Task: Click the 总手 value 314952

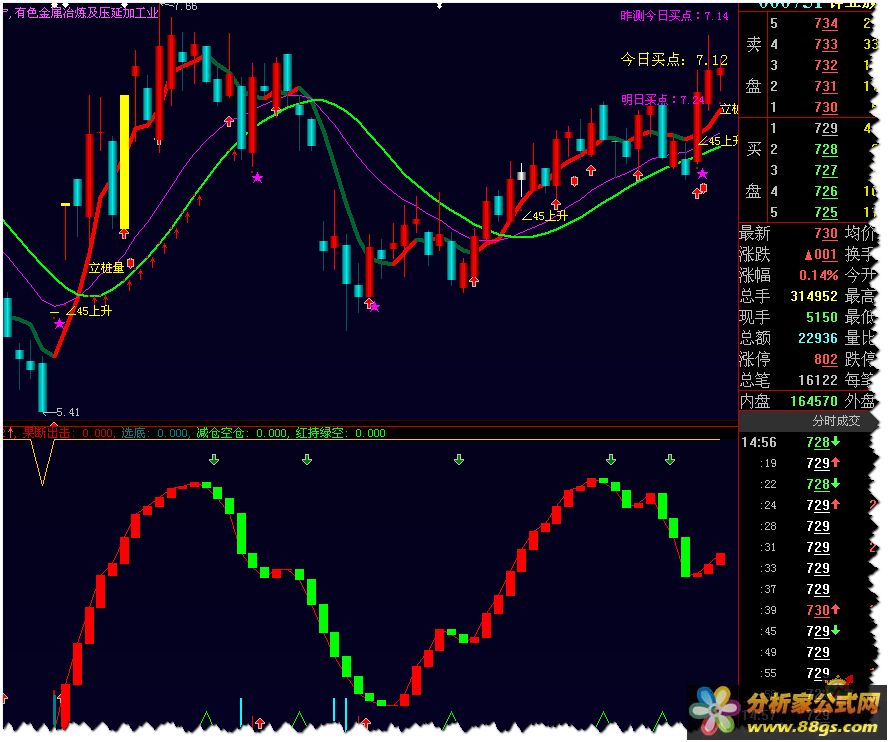Action: (x=814, y=296)
